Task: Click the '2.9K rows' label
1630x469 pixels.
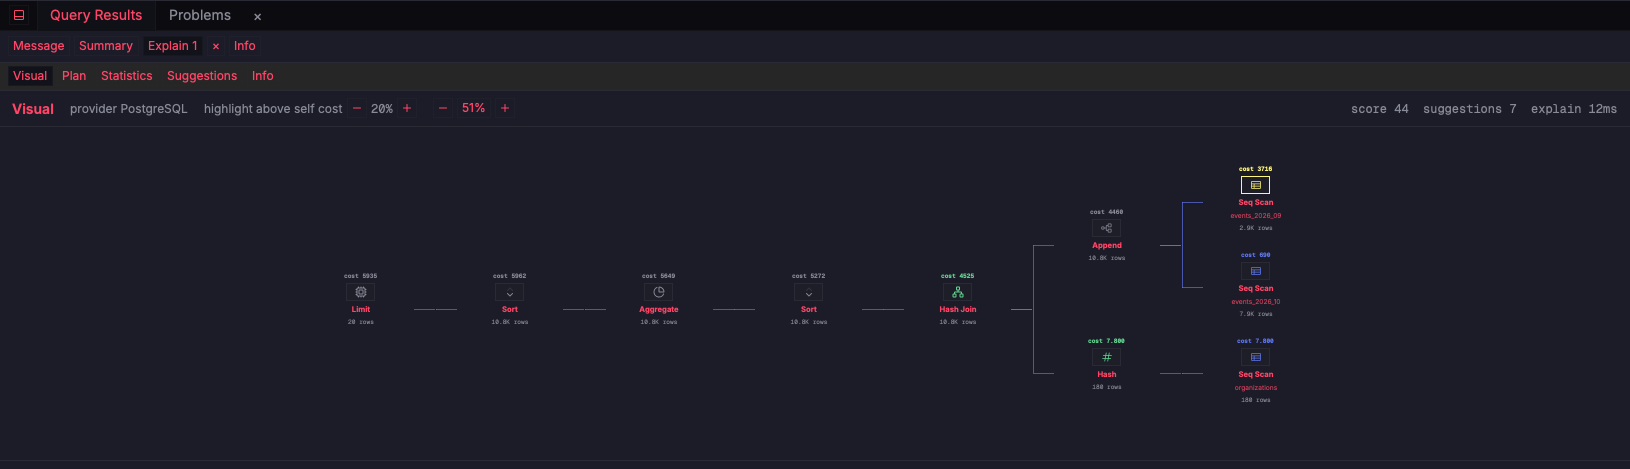Action: tap(1256, 228)
